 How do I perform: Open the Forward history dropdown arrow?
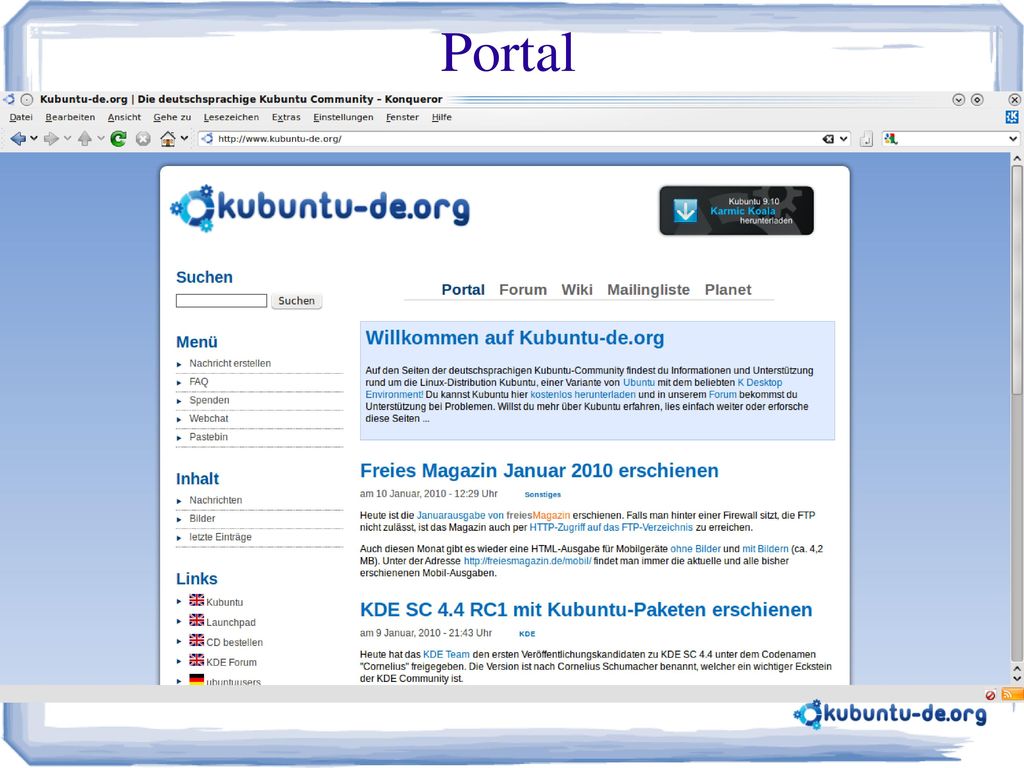67,138
